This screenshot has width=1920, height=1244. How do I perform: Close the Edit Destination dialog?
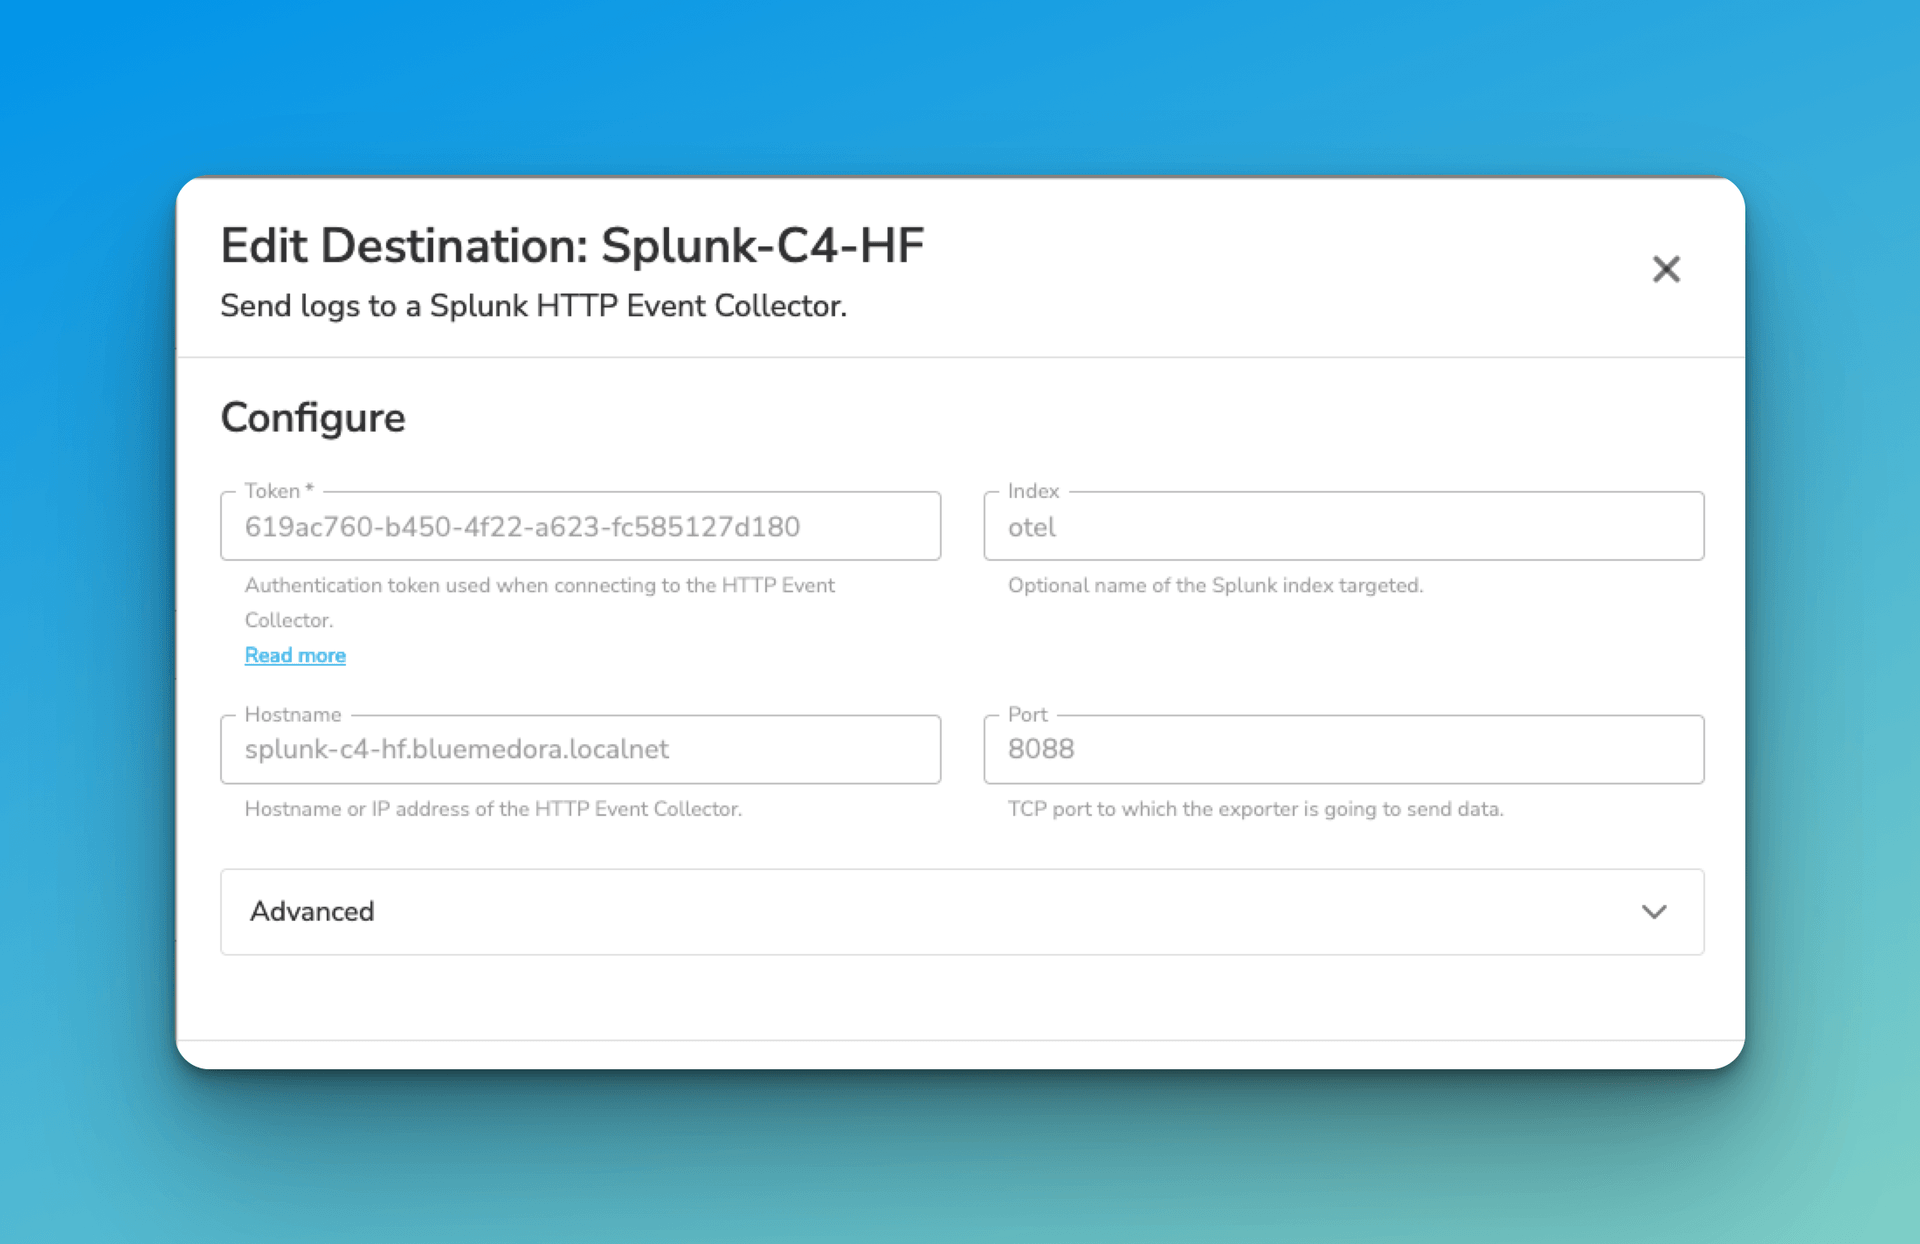[x=1666, y=269]
